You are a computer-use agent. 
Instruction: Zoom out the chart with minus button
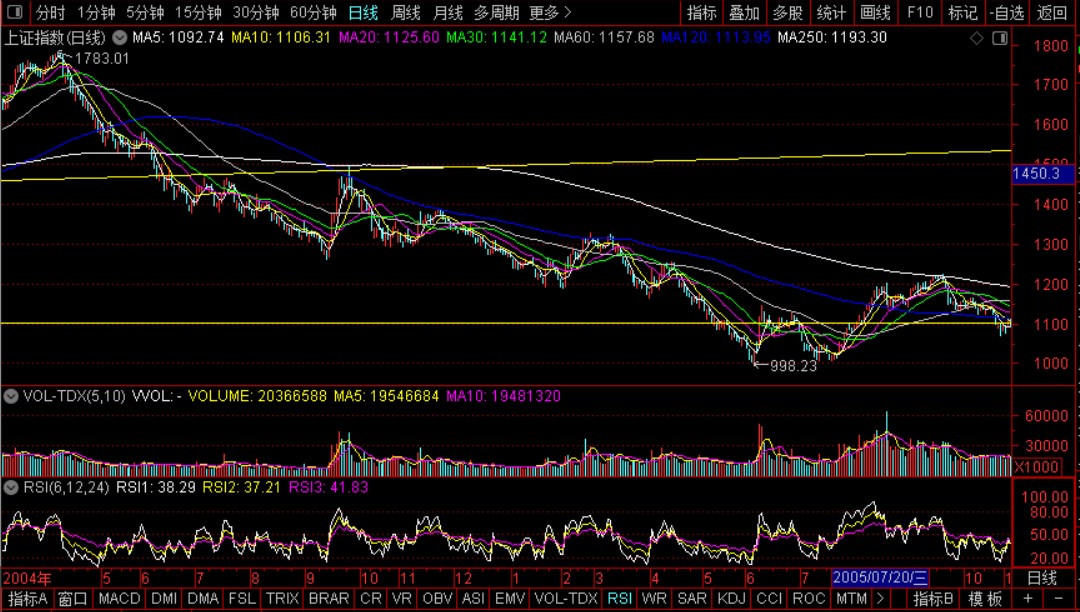[x=1059, y=599]
